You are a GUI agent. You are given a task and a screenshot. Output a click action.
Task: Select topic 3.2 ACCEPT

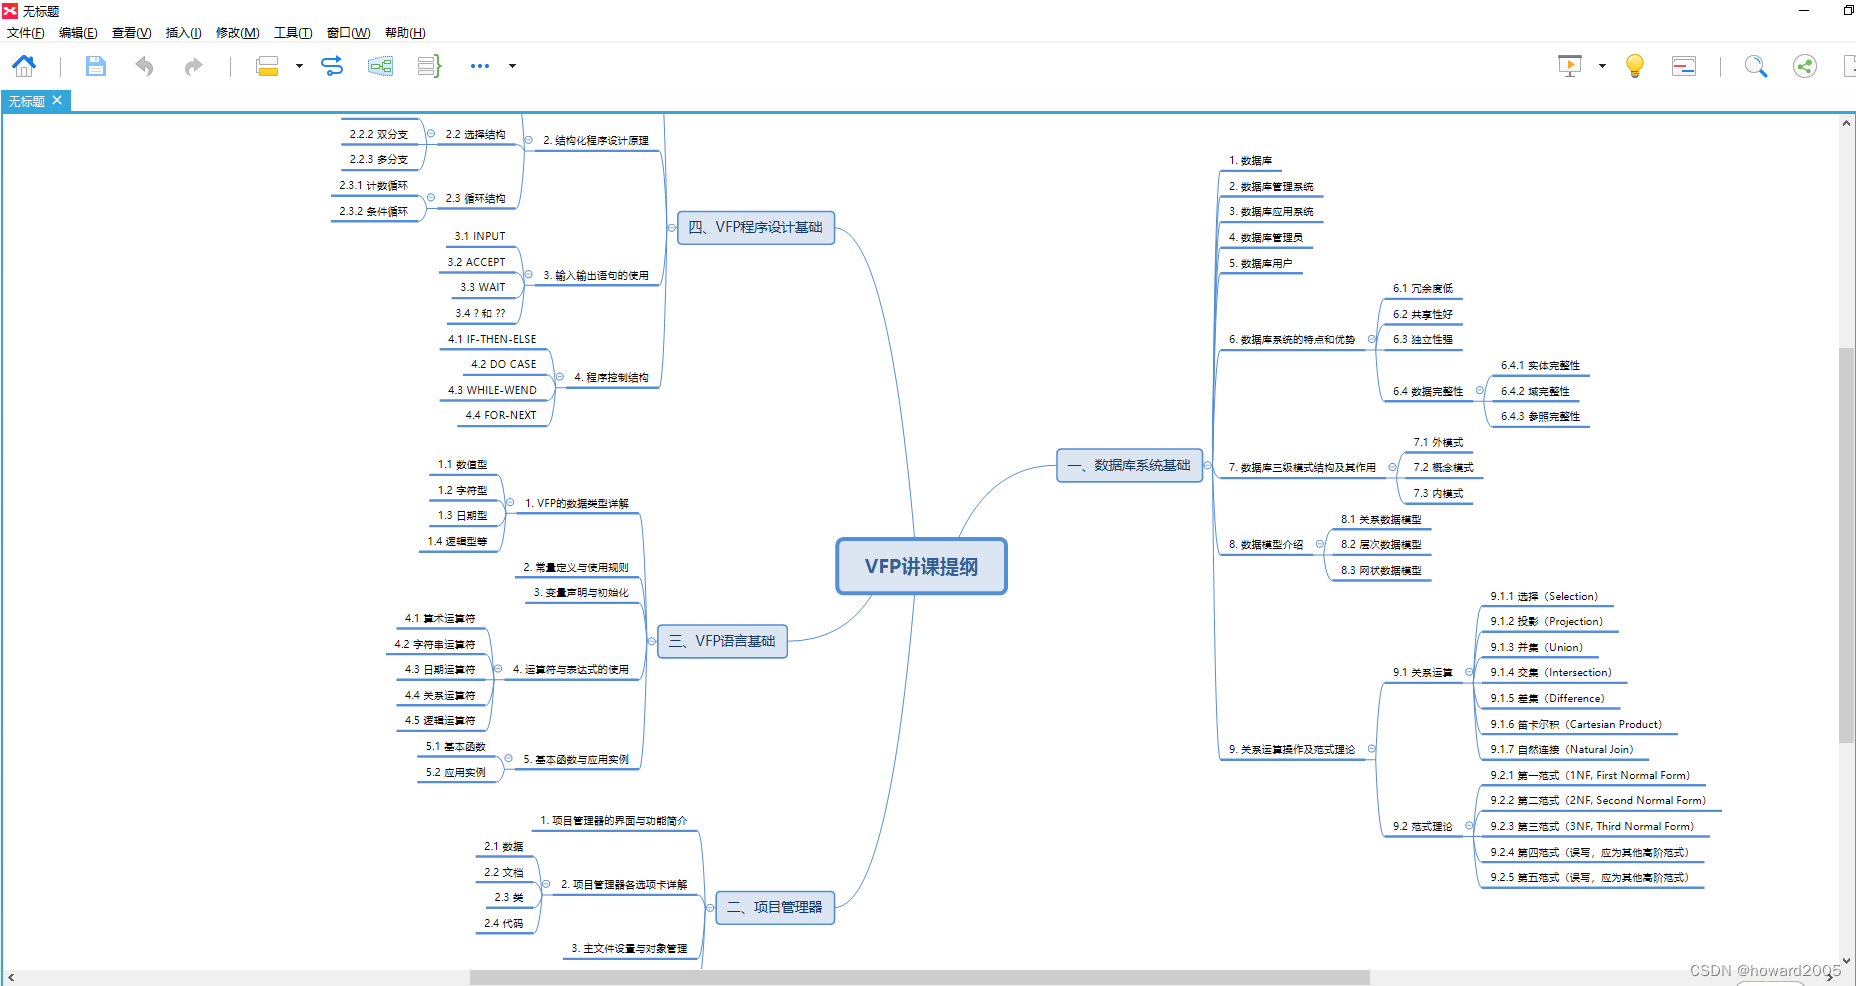click(476, 263)
